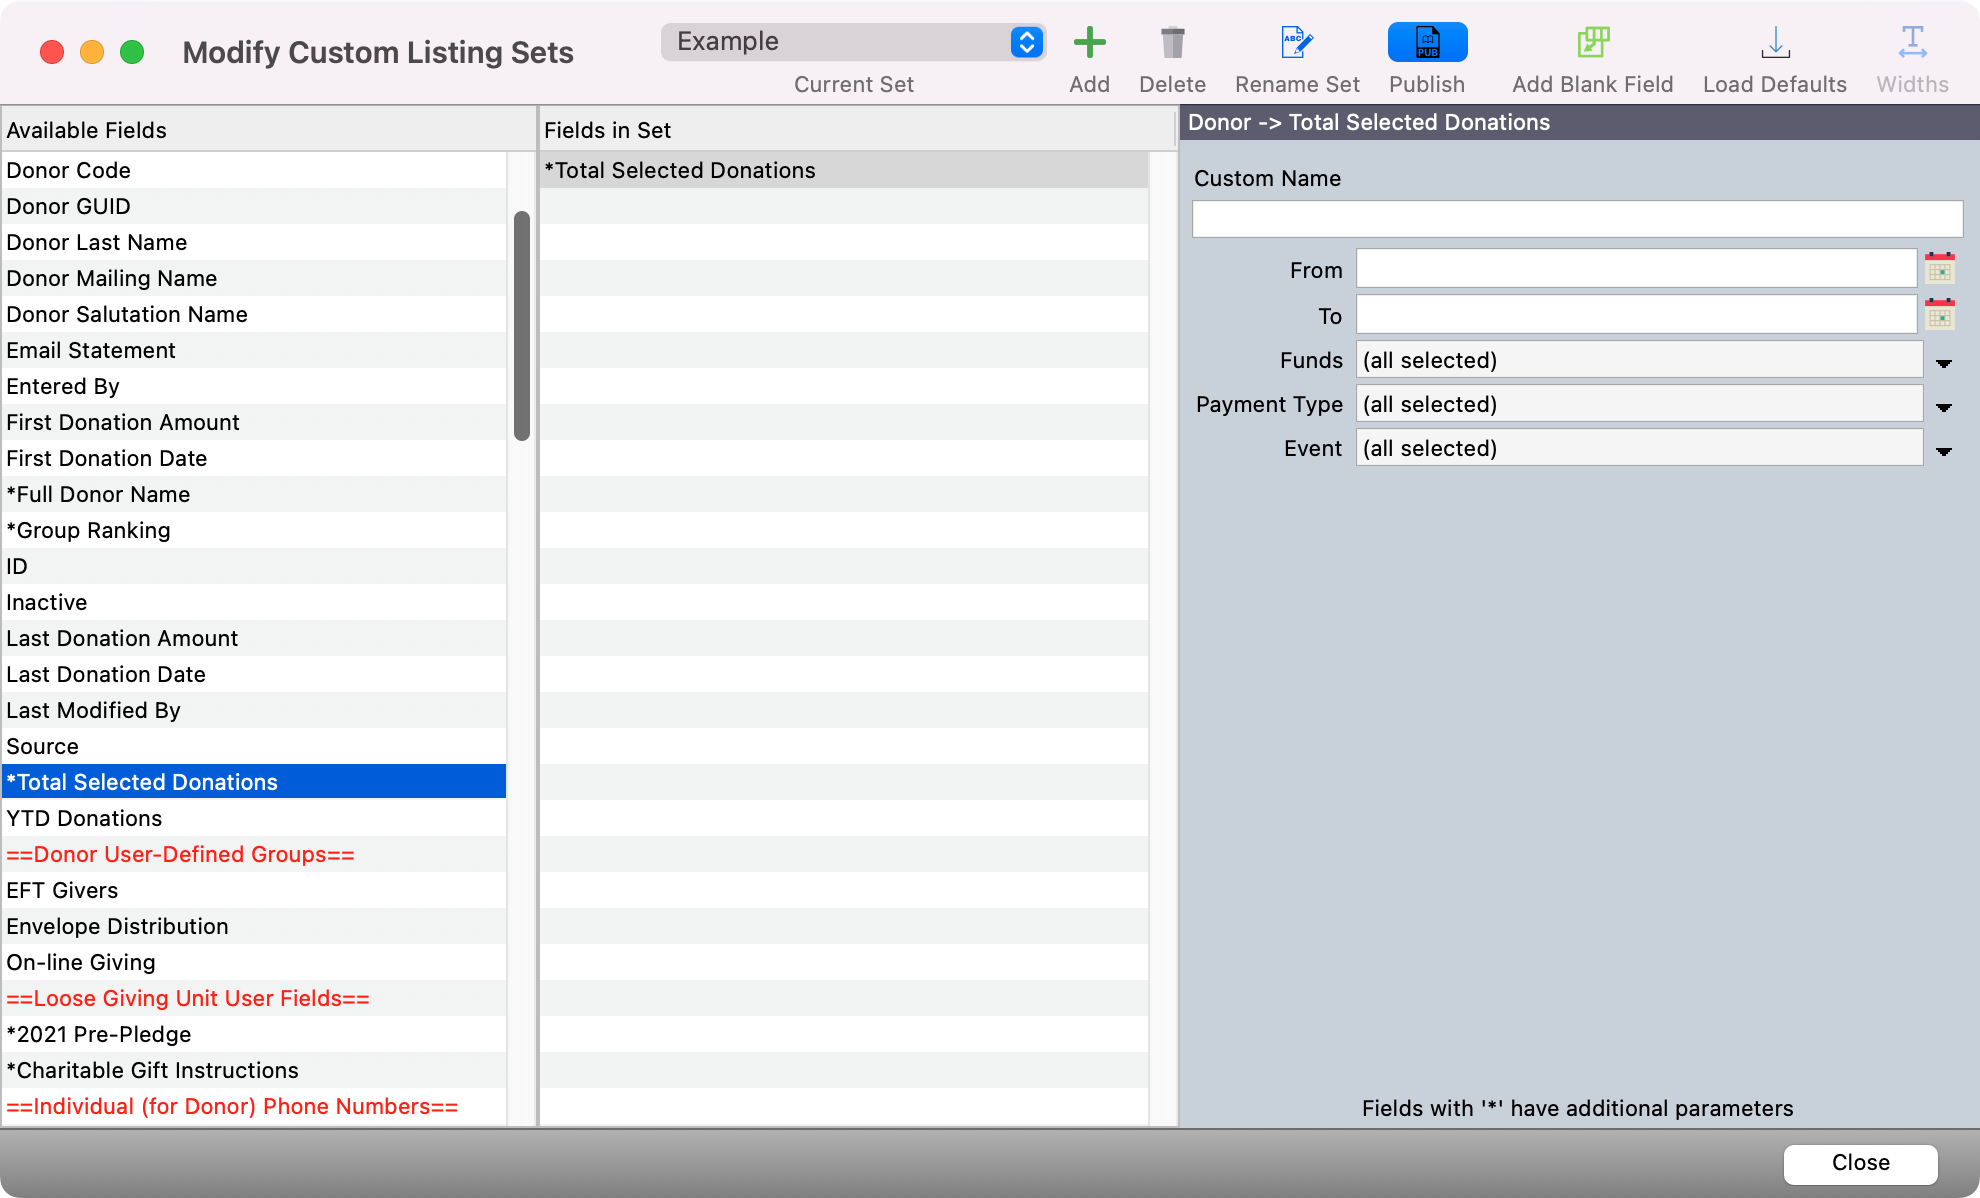Click the green Add plus icon
This screenshot has height=1198, width=1980.
coord(1089,43)
